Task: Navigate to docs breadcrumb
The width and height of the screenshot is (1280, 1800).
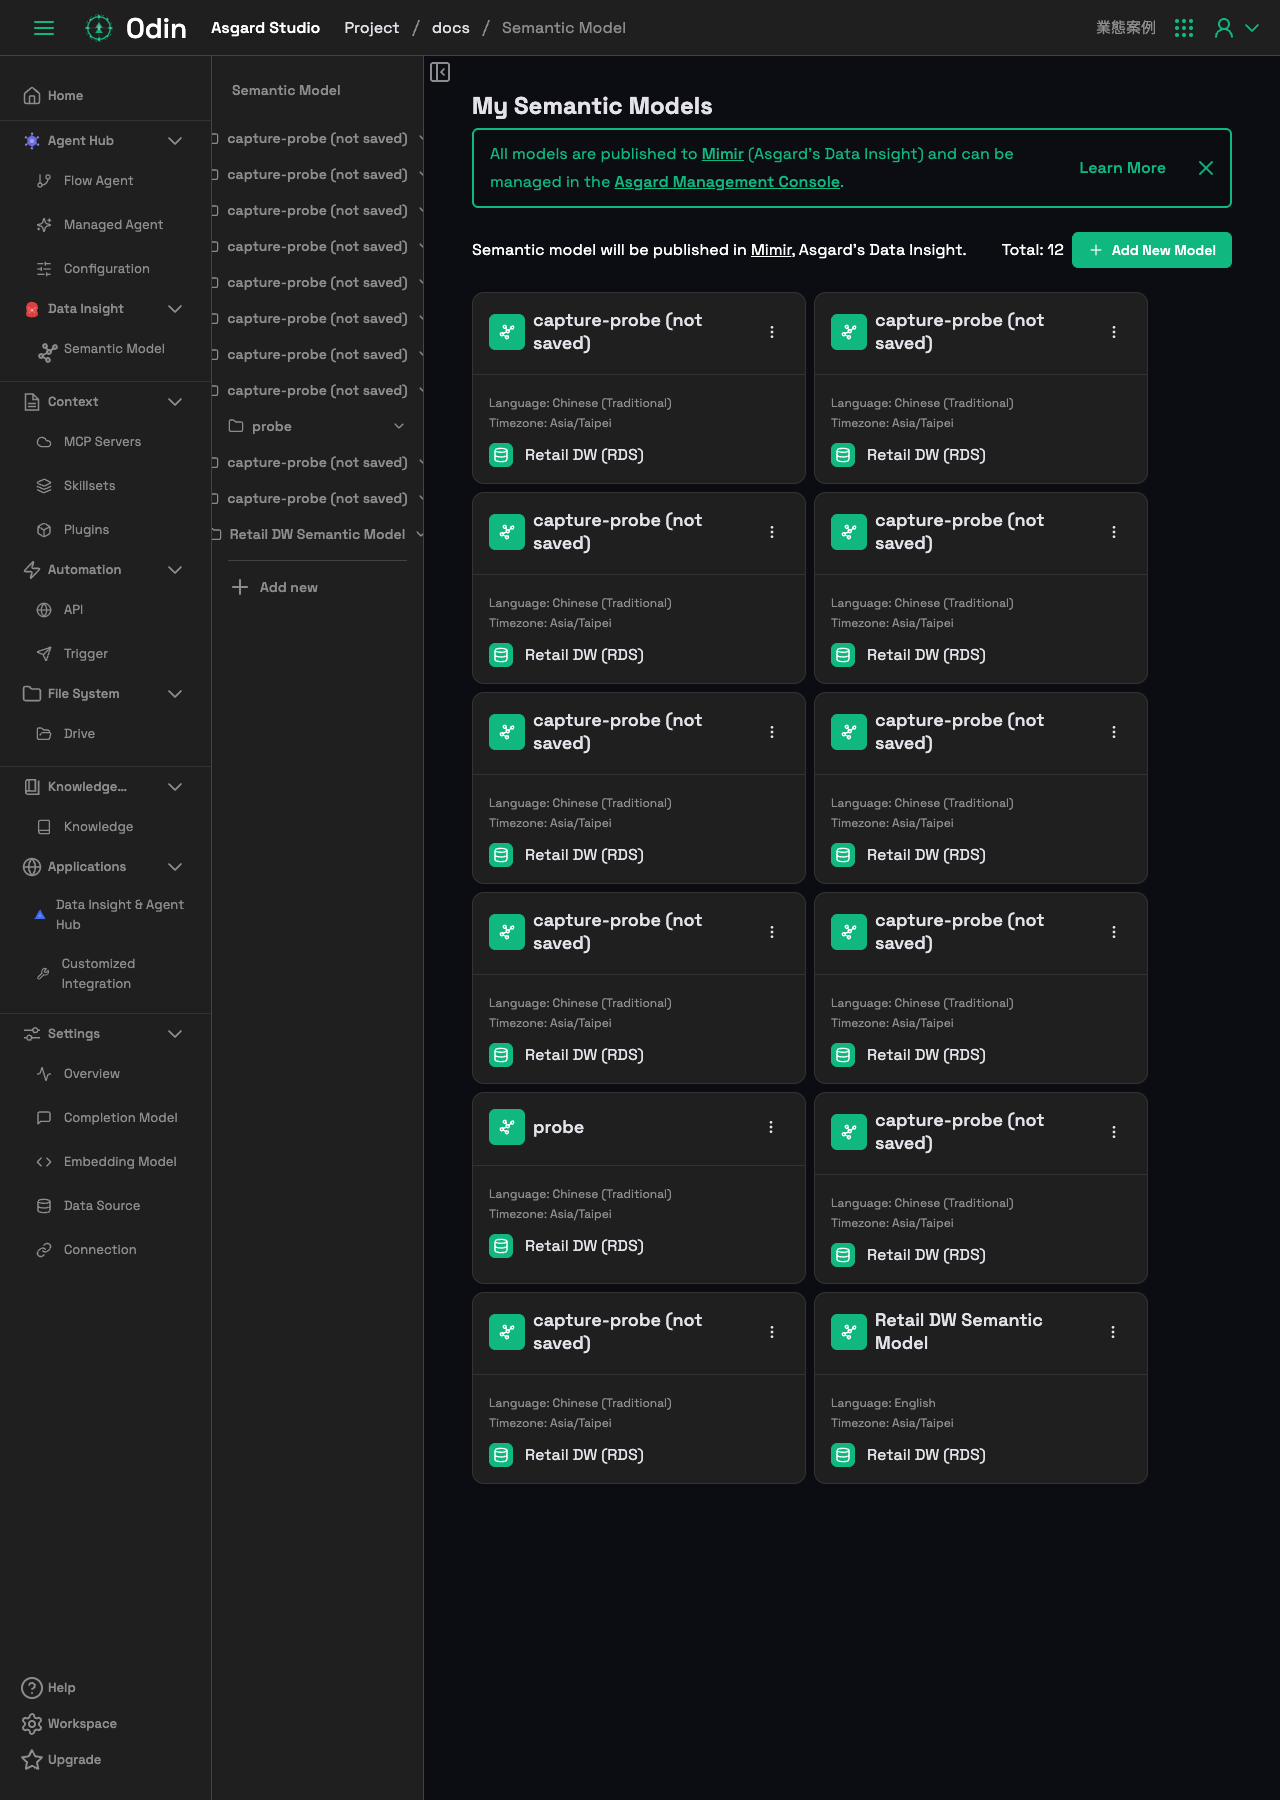Action: click(451, 28)
